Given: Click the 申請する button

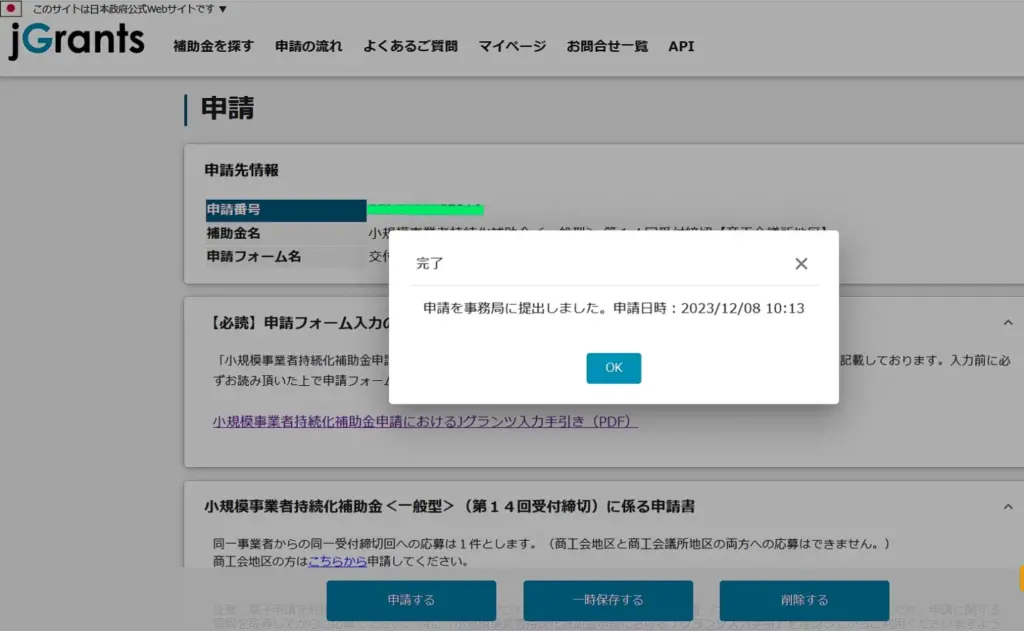Looking at the screenshot, I should (x=411, y=600).
